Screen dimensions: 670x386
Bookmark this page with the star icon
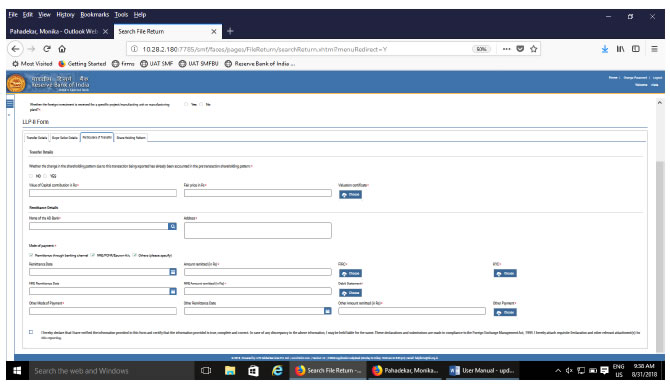pos(533,49)
